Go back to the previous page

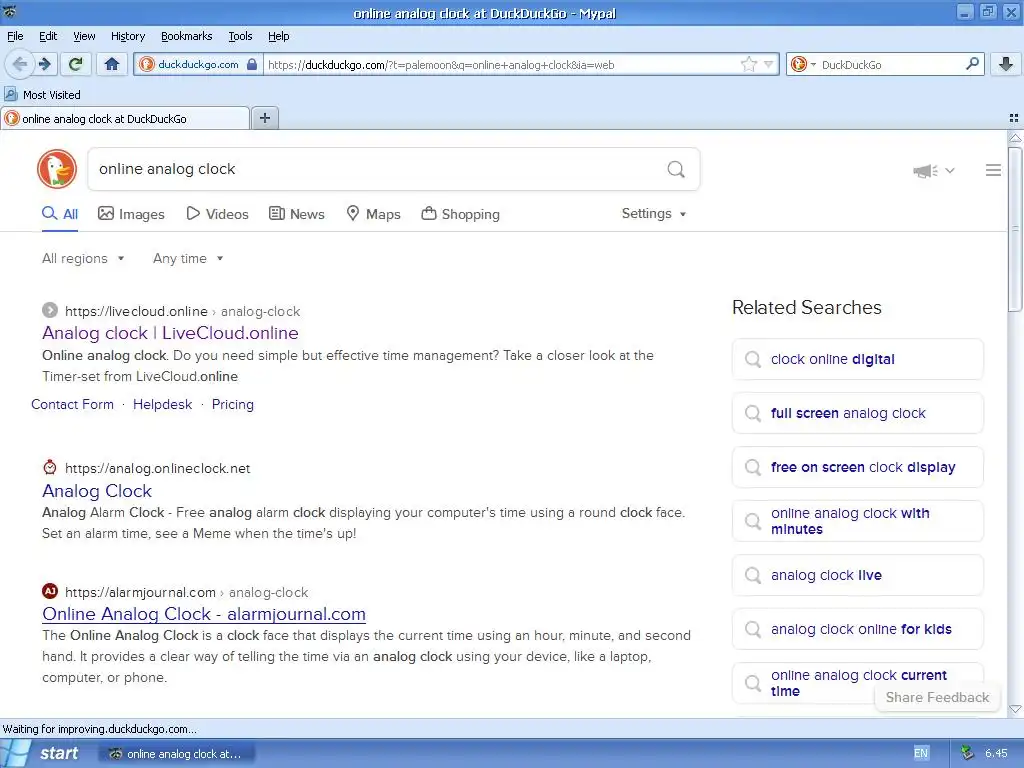click(20, 64)
